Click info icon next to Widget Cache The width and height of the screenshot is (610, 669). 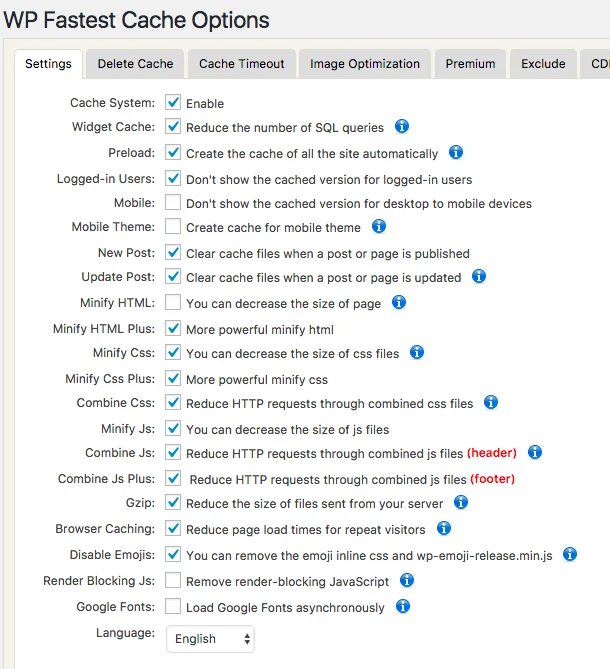pyautogui.click(x=402, y=127)
